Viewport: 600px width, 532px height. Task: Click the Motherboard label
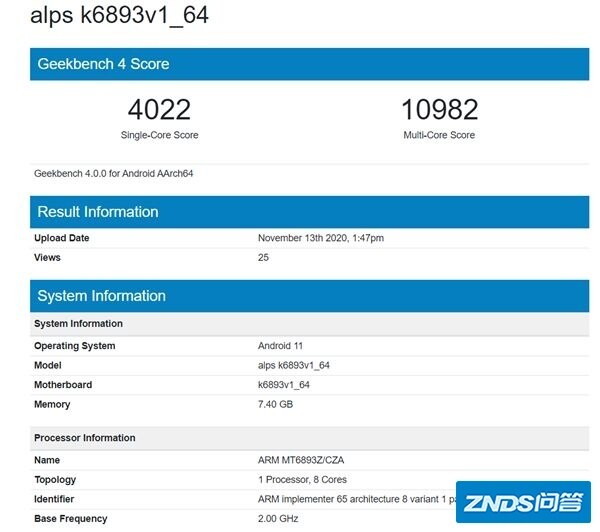click(x=63, y=385)
